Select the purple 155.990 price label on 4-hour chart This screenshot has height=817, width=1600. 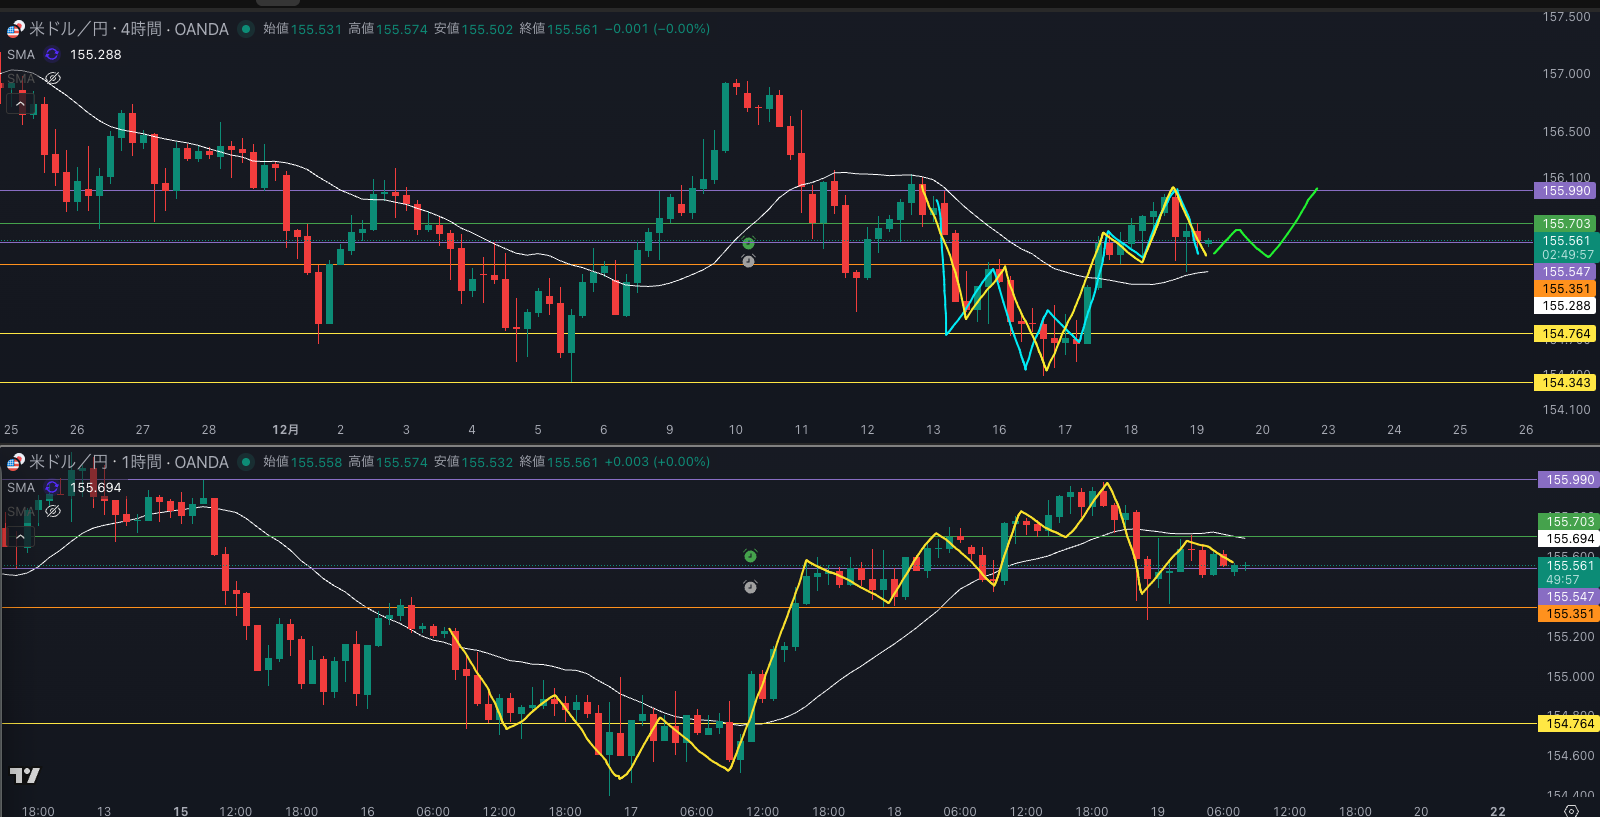click(x=1565, y=191)
